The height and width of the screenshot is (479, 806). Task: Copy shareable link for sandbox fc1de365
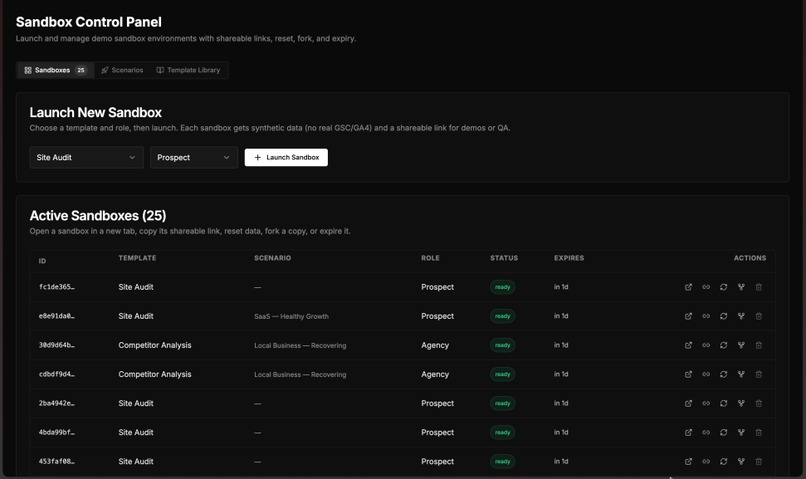click(706, 287)
